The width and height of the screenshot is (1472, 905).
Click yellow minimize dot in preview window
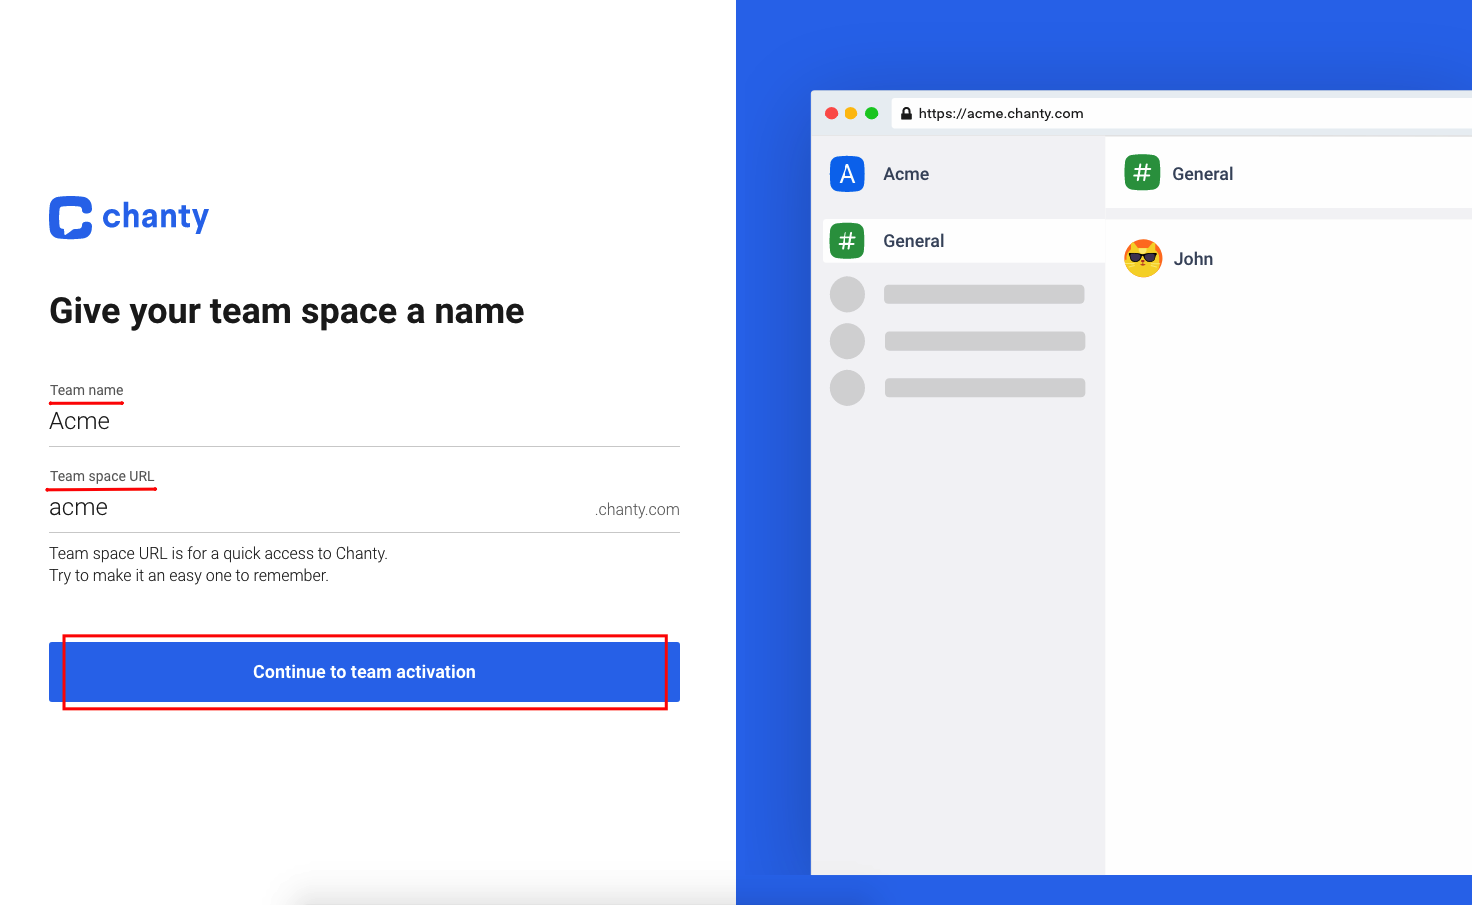tap(851, 113)
